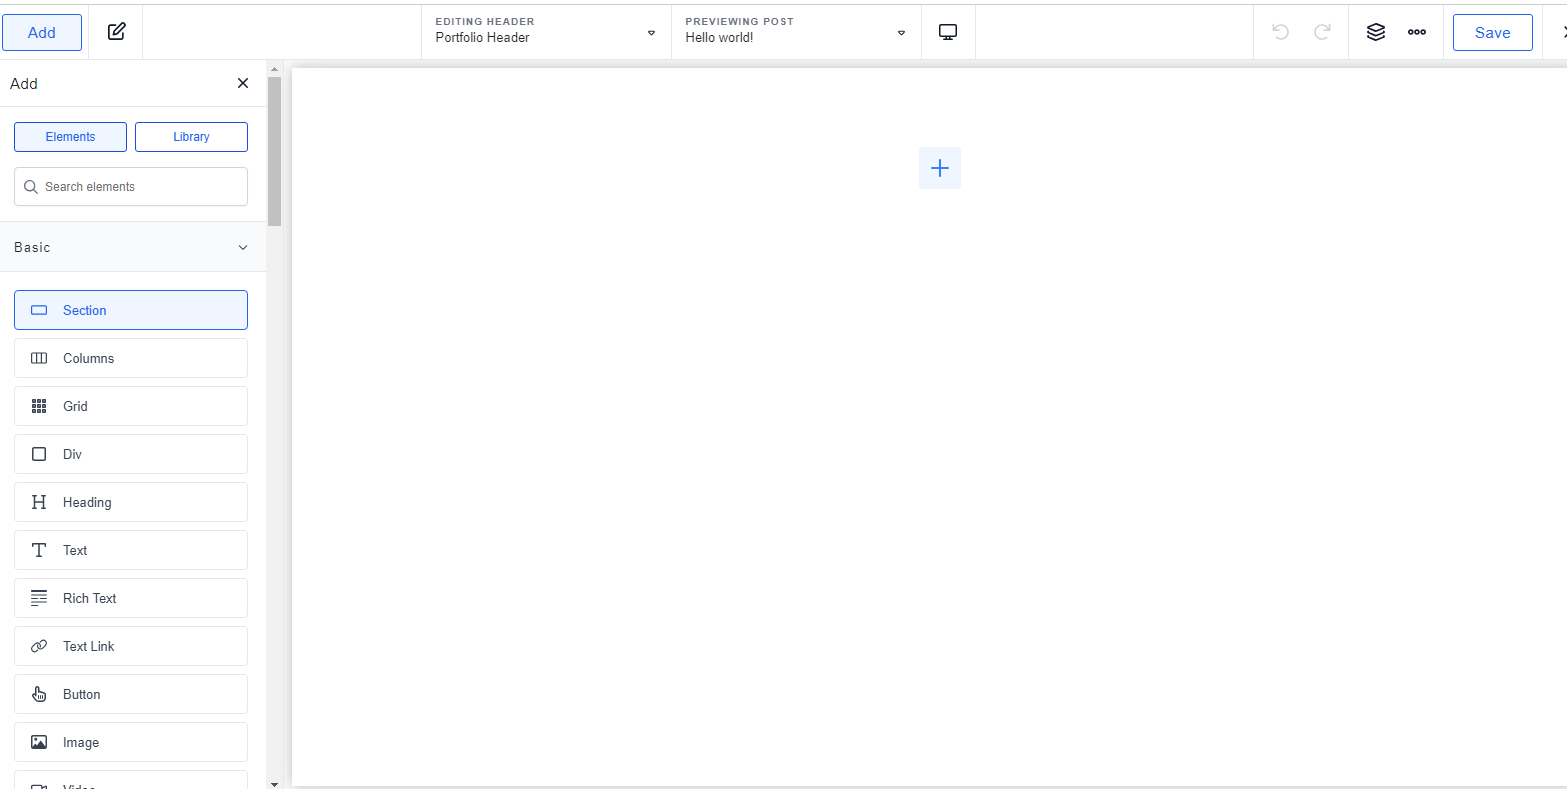Insert a Text Link element
This screenshot has height=789, width=1567.
click(x=131, y=646)
